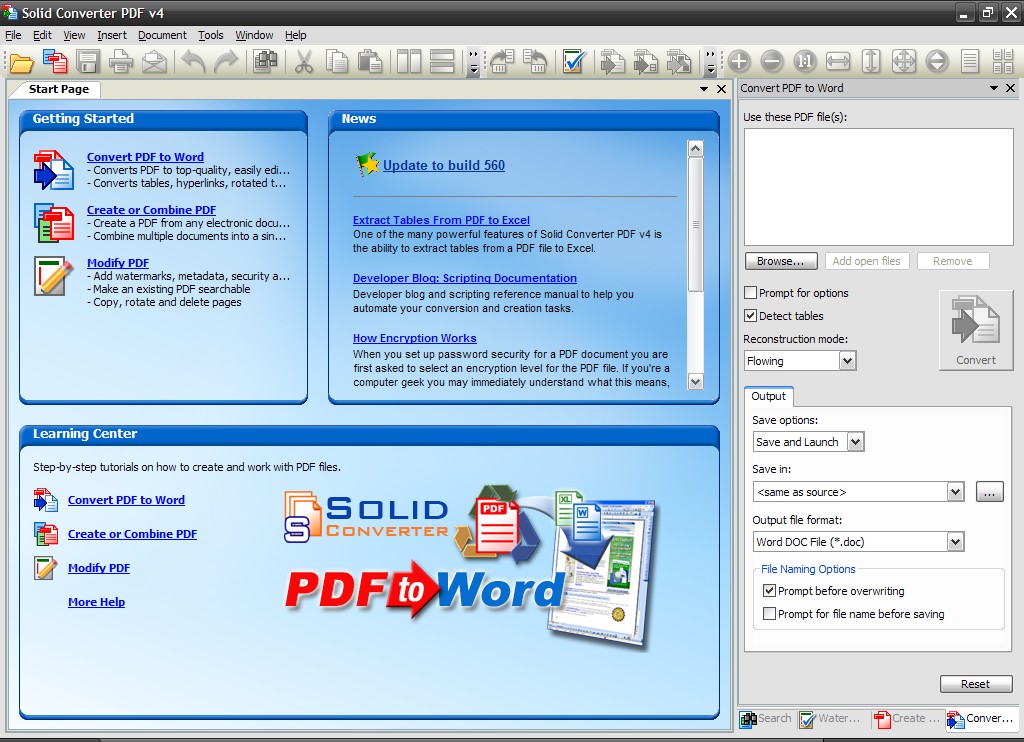Screen dimensions: 1024x742
Task: Expand the second toolbar overflow chevron
Action: (x=711, y=62)
